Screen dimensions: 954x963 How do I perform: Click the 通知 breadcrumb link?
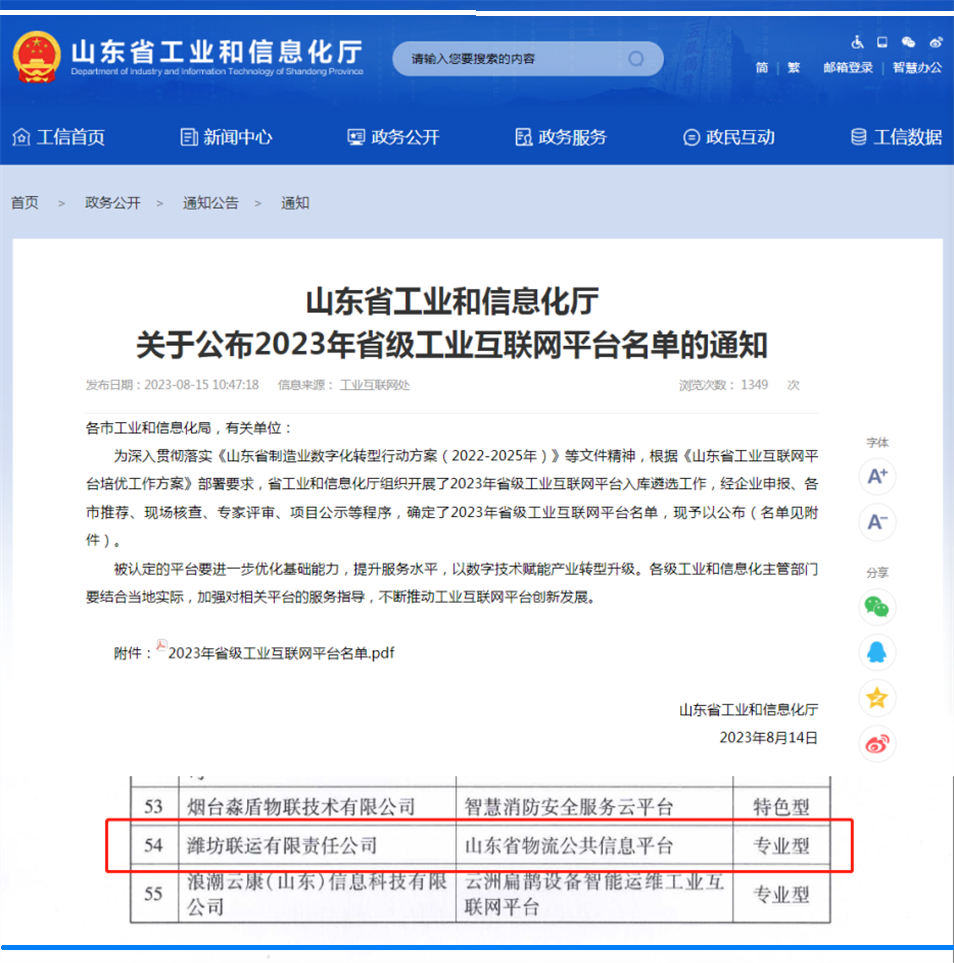(295, 203)
